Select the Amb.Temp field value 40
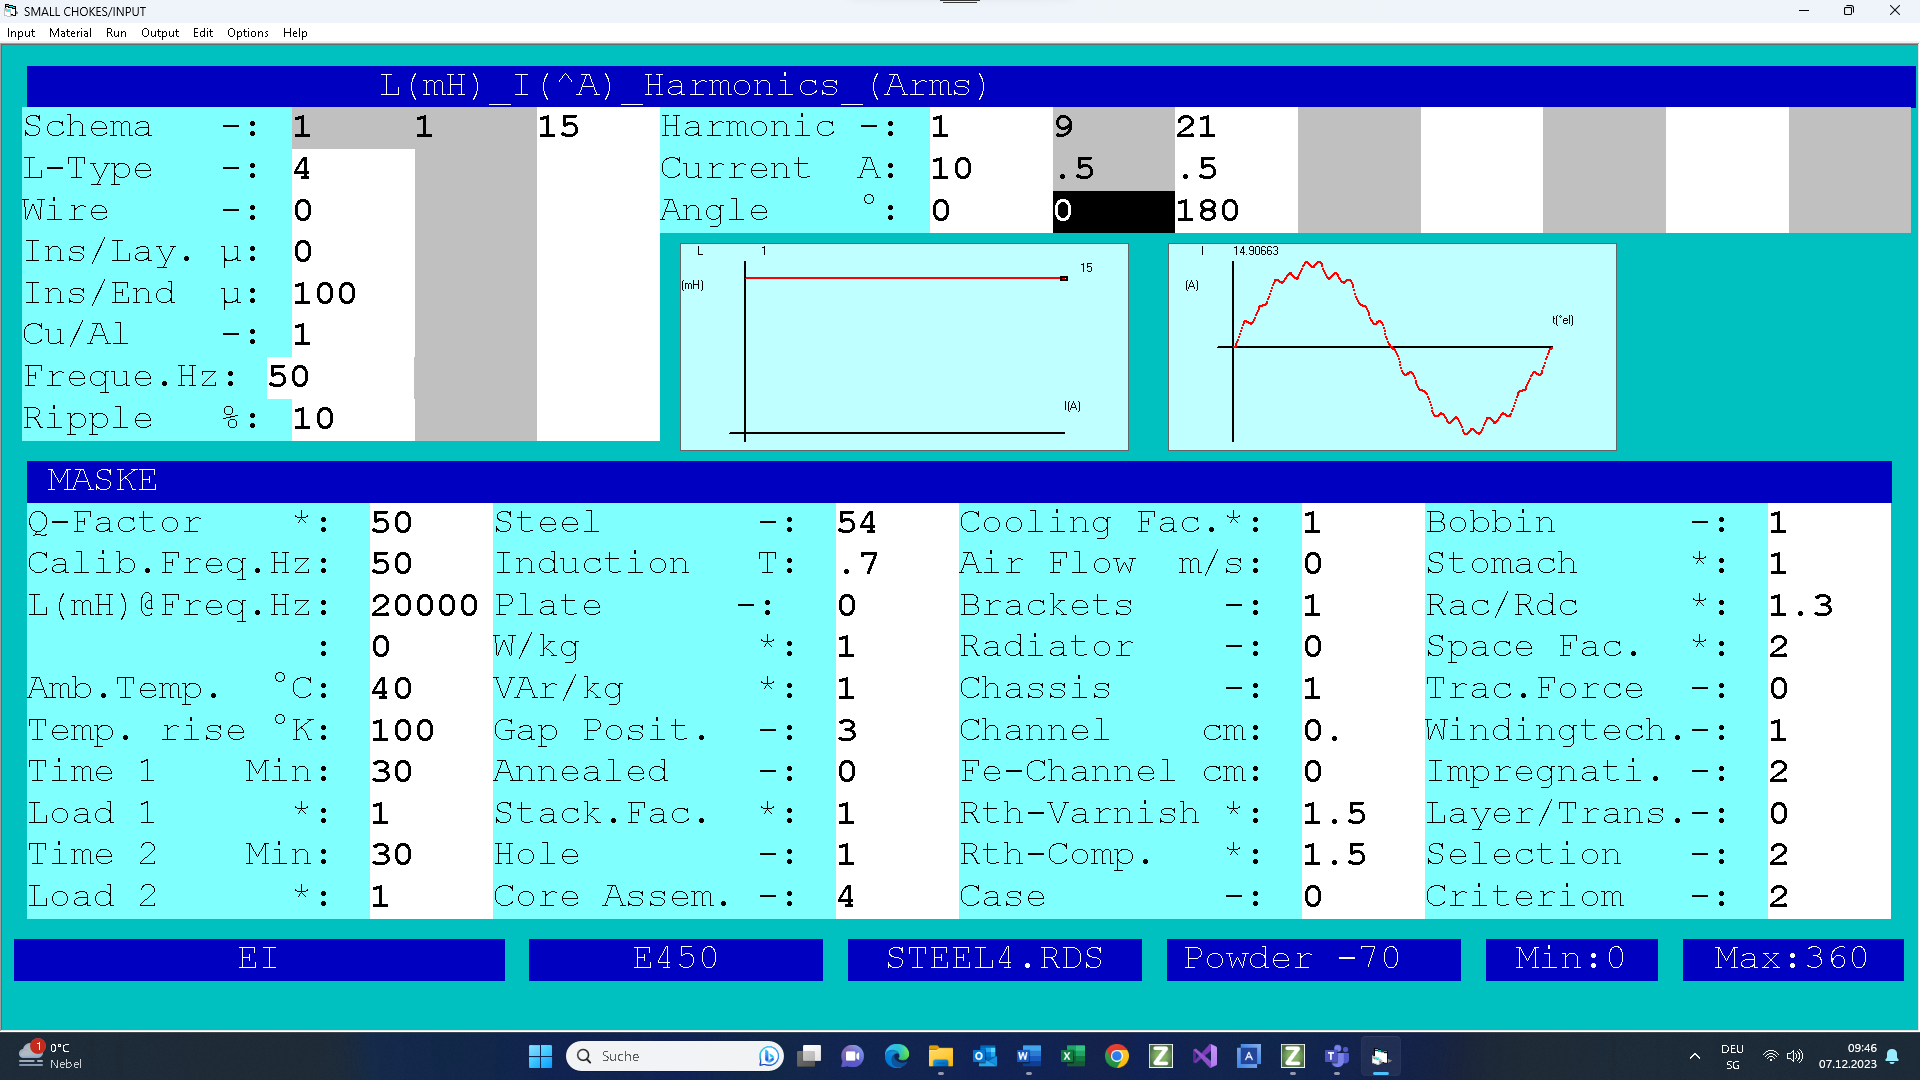1920x1080 pixels. click(x=430, y=689)
